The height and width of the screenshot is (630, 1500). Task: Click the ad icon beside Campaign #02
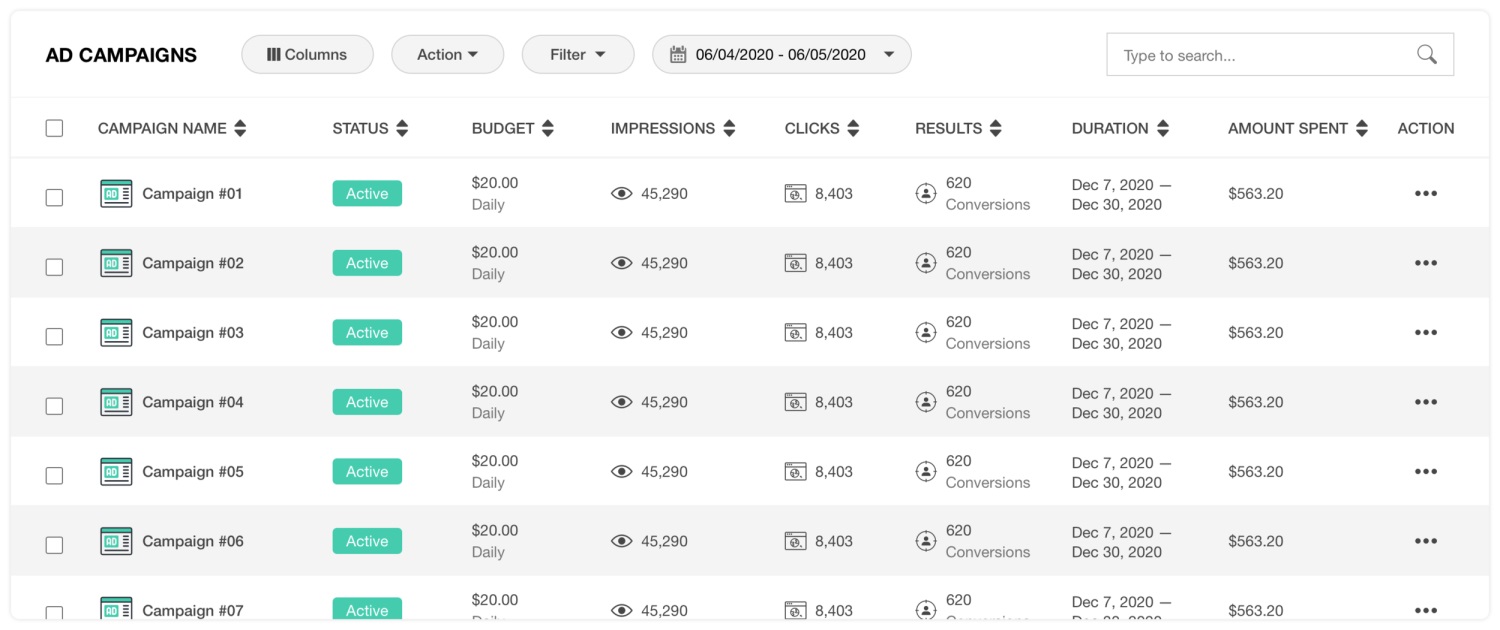(x=116, y=263)
